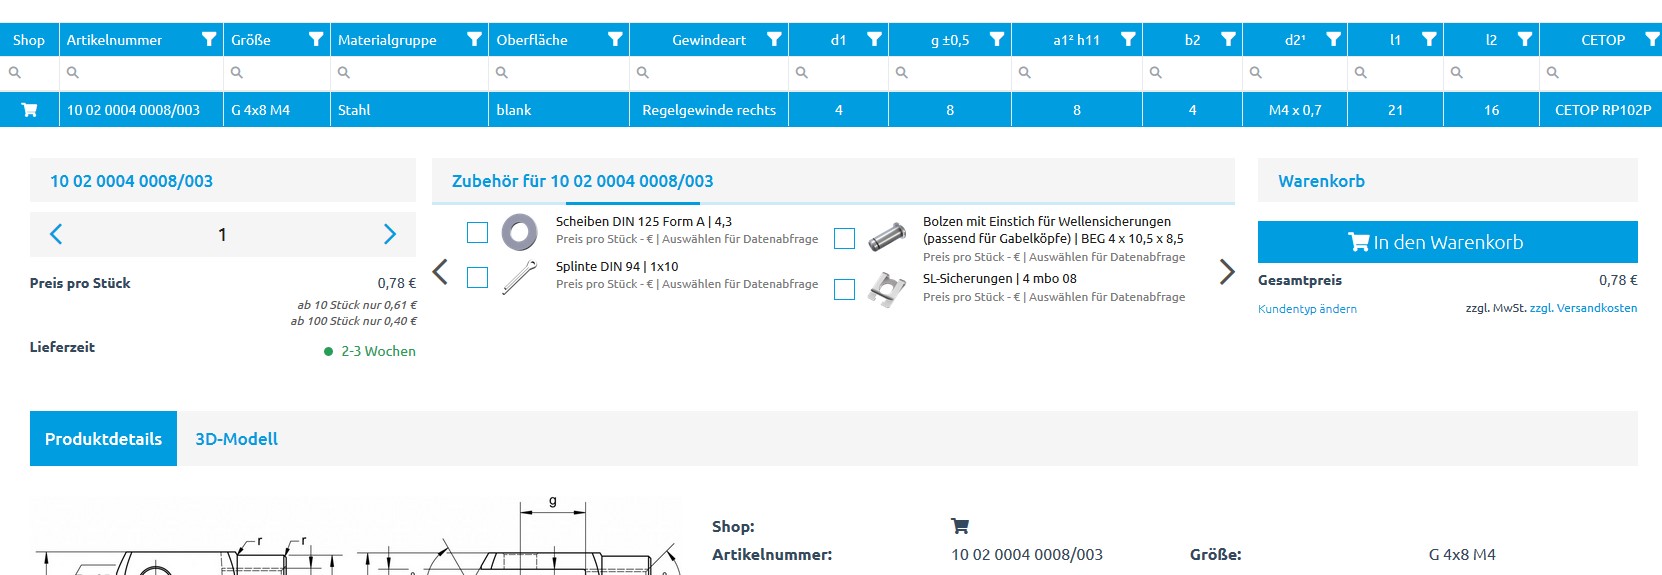Click the Scheiben DIN 125 washer thumbnail
Image resolution: width=1662 pixels, height=575 pixels.
[x=519, y=232]
